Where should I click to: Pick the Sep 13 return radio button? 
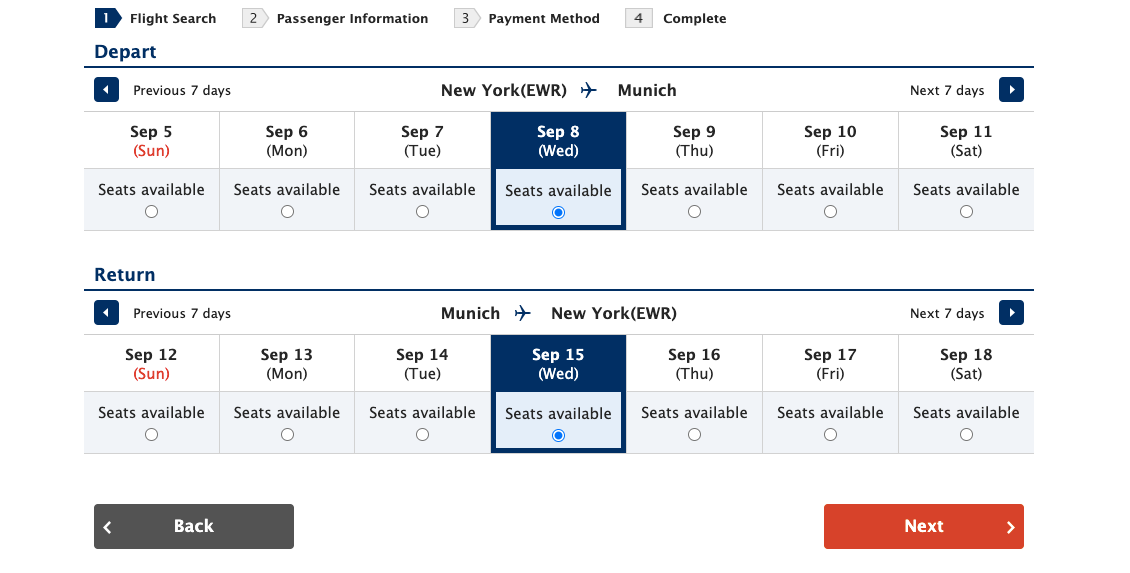pyautogui.click(x=287, y=435)
